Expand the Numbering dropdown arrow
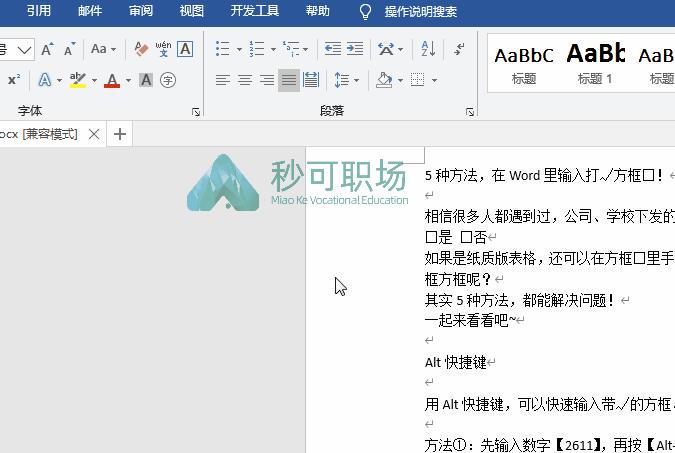 pyautogui.click(x=273, y=50)
